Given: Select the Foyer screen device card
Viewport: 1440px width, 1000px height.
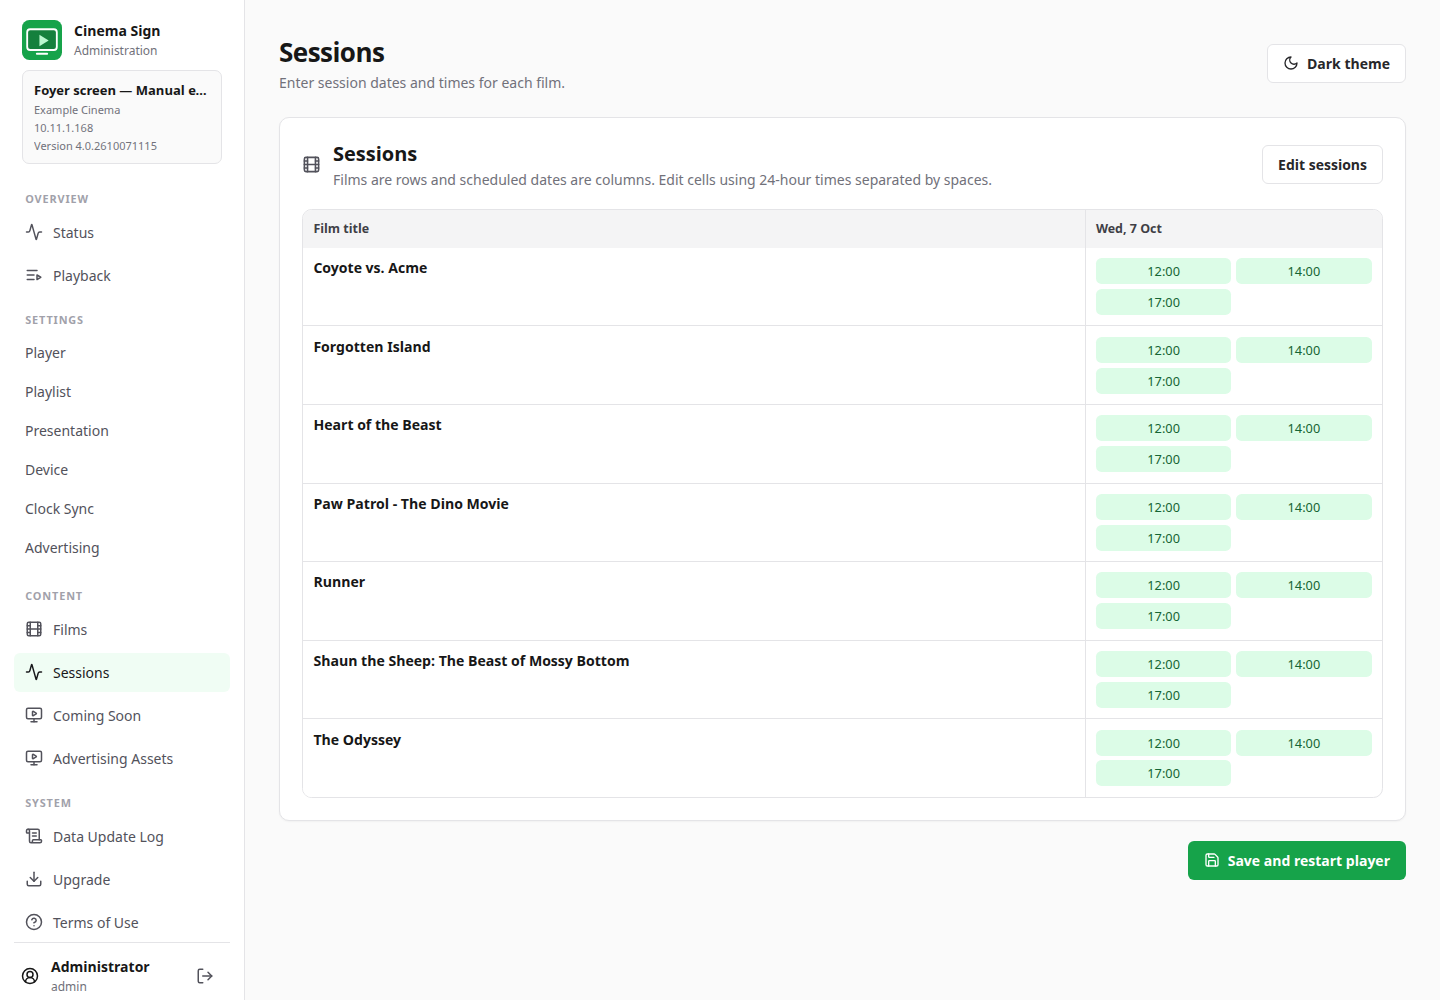Looking at the screenshot, I should coord(122,117).
